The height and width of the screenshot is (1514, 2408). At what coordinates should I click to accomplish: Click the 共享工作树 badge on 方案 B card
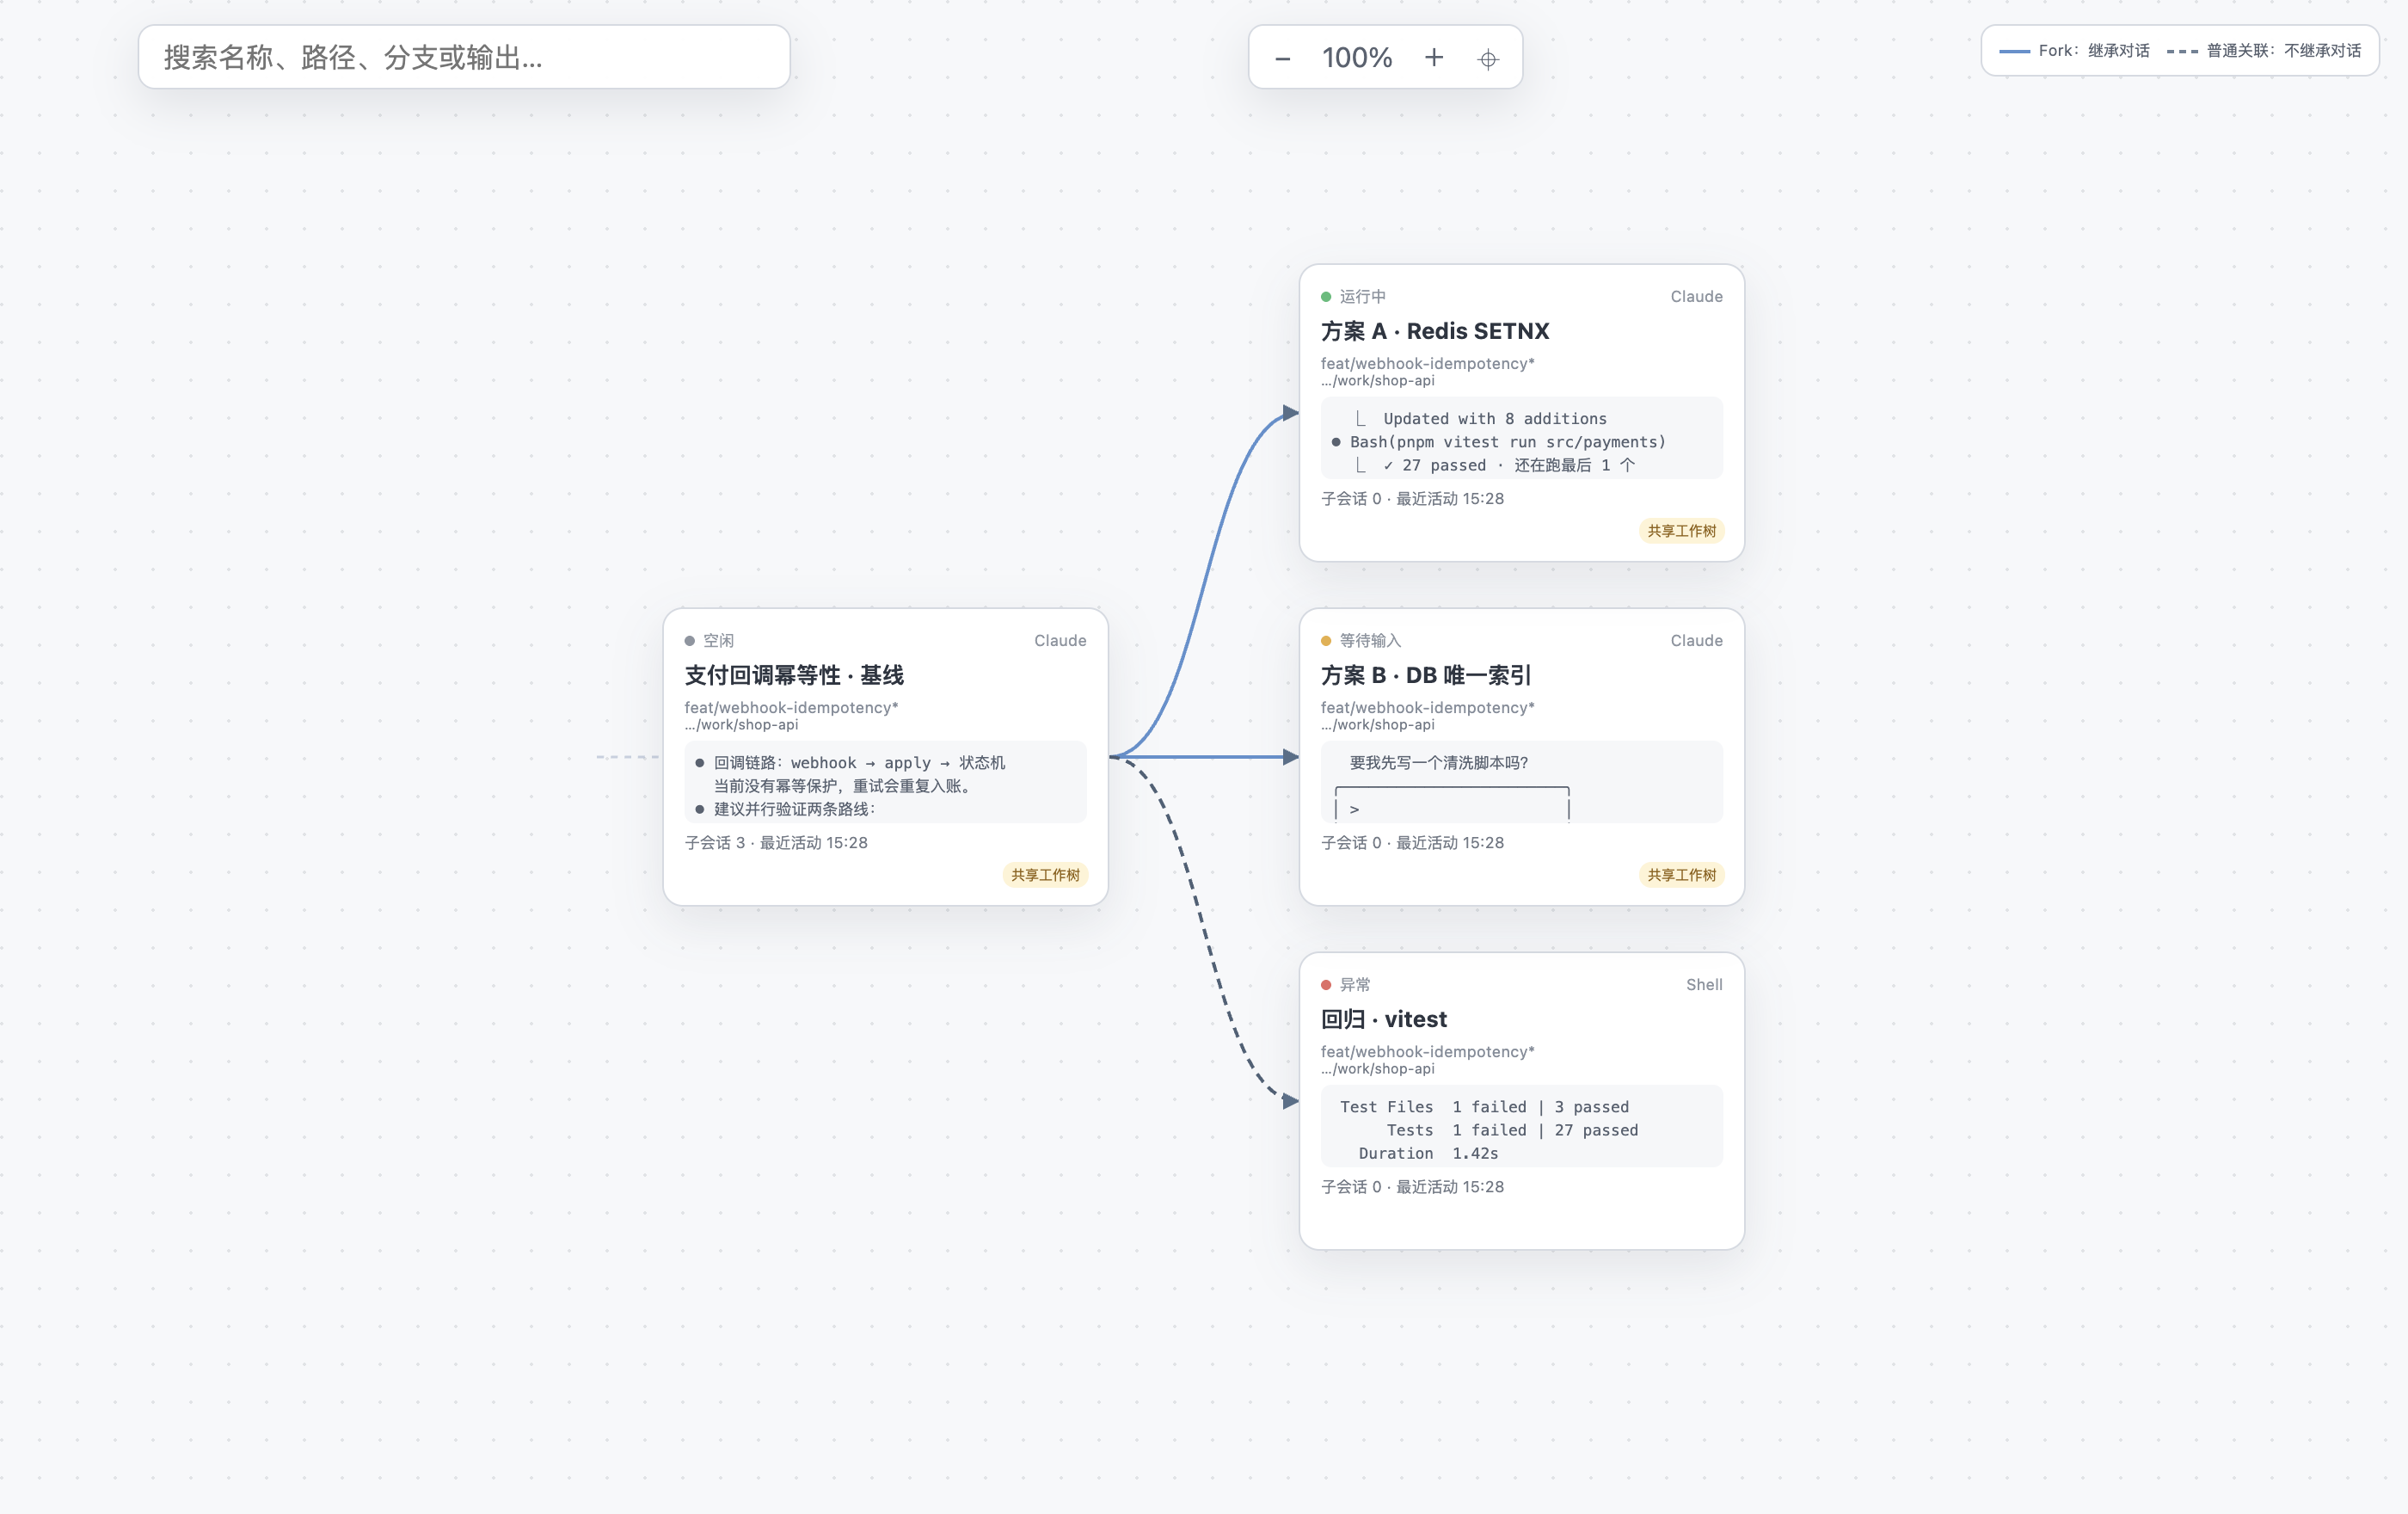click(1681, 875)
